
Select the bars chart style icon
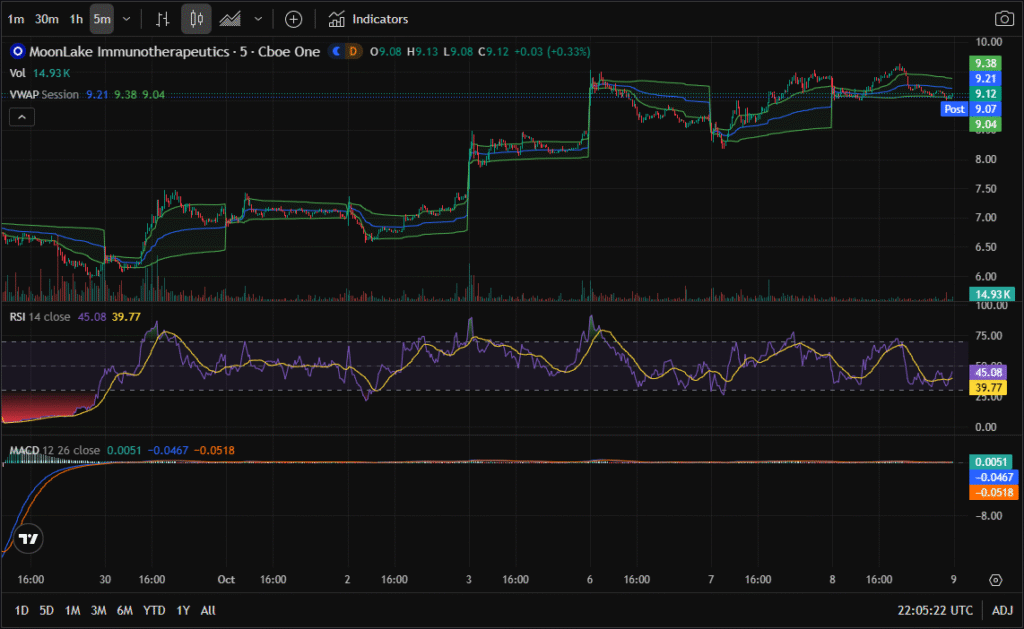[x=163, y=19]
